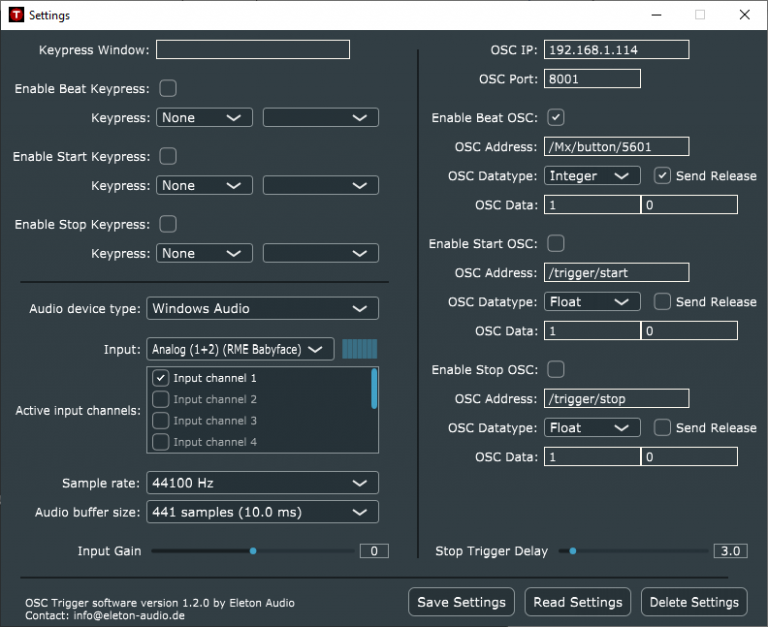Select the Analog (1+2) Input dropdown
768x627 pixels.
click(239, 349)
